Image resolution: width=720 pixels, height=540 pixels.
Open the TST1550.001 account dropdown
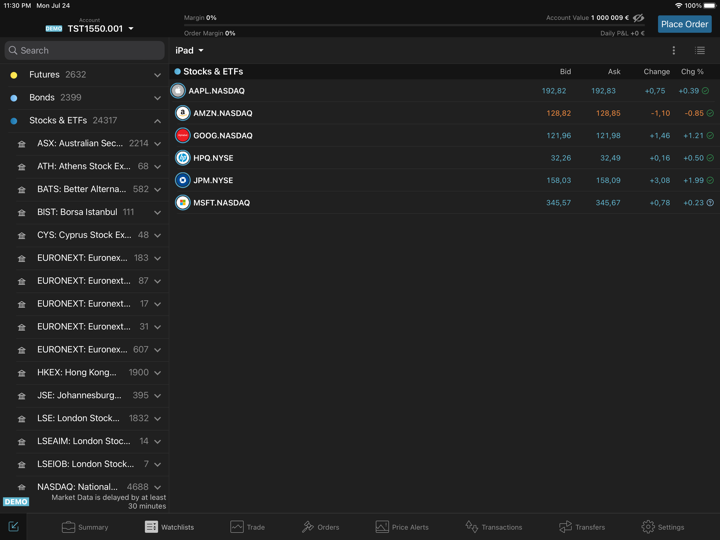pos(100,29)
